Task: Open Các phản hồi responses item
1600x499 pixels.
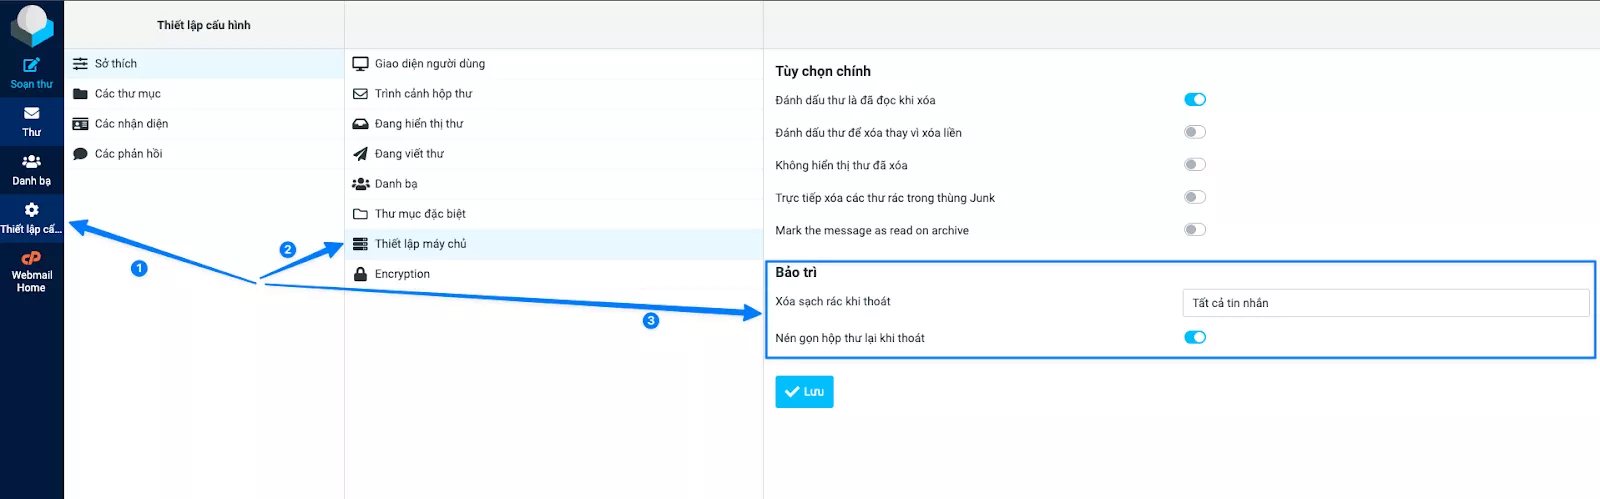Action: (128, 154)
